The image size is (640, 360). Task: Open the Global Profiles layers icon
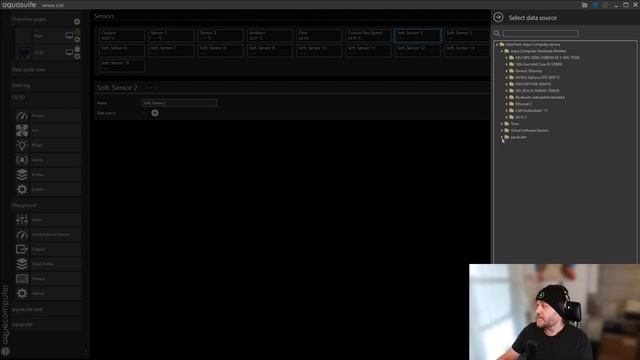point(22,264)
